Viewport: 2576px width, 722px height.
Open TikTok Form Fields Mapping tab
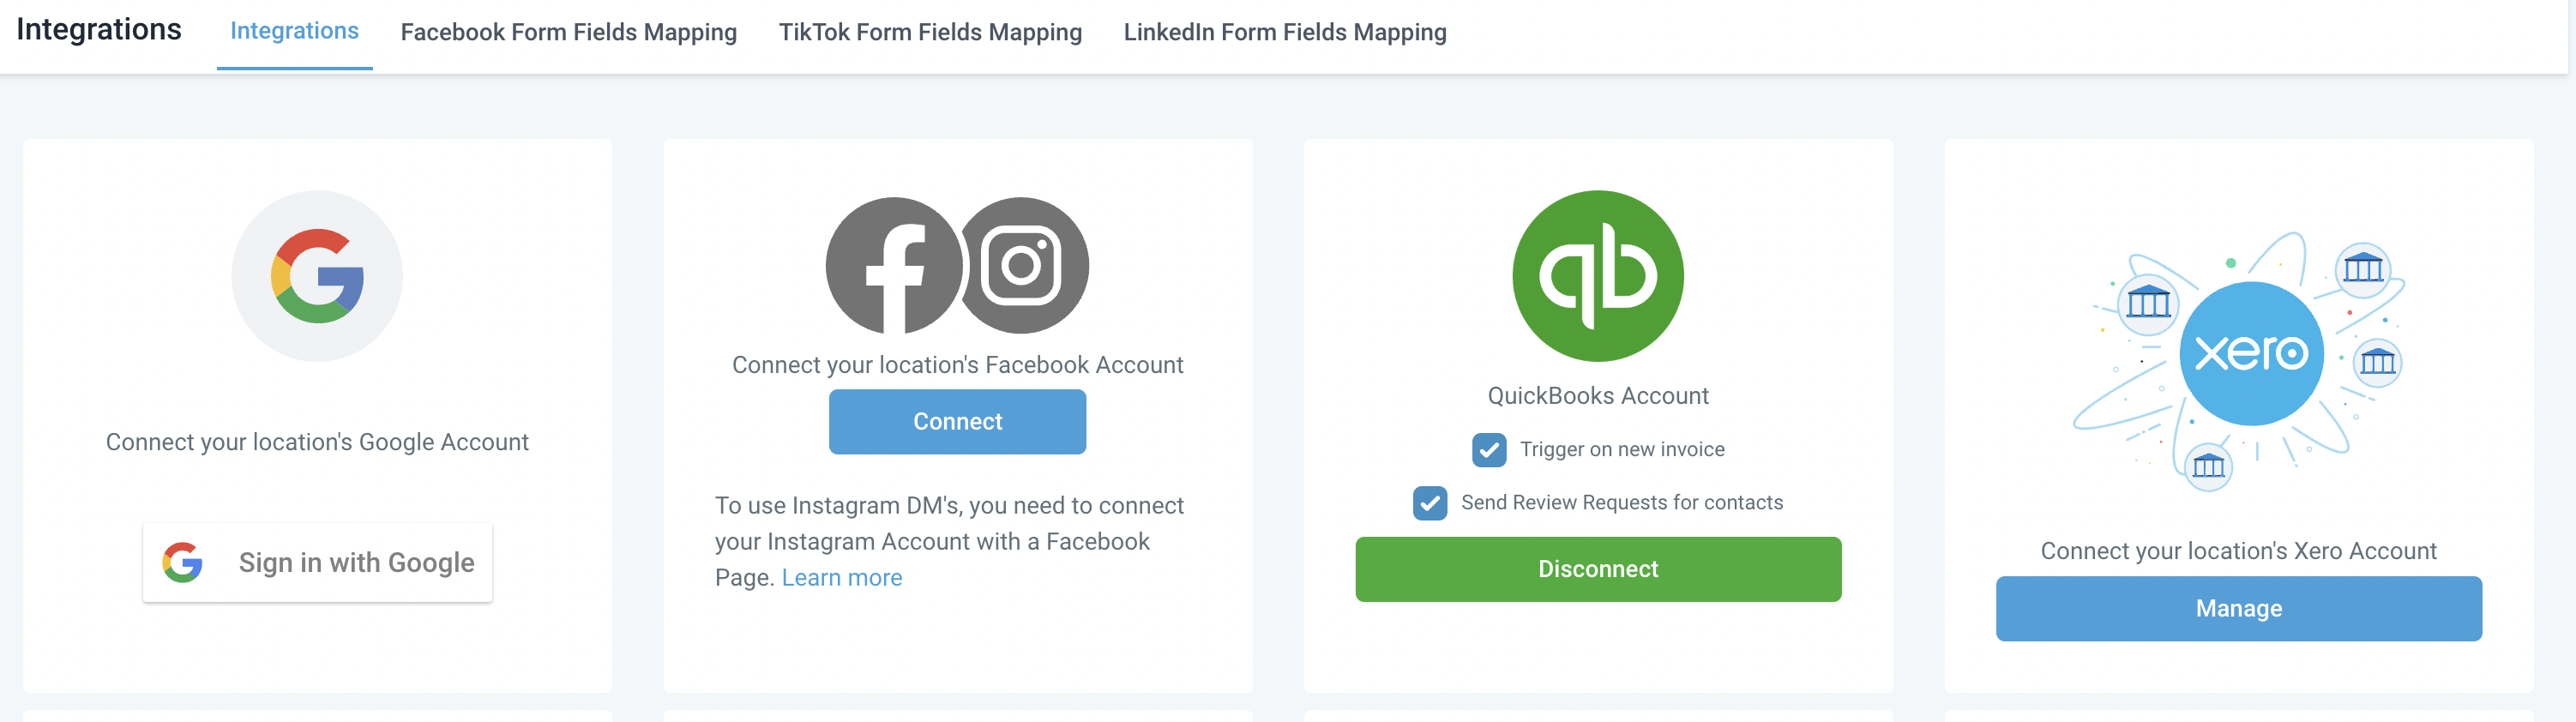coord(930,32)
